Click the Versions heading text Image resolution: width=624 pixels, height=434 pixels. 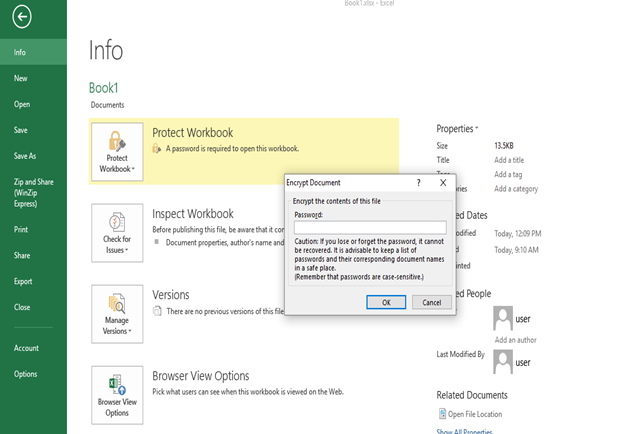click(x=171, y=295)
